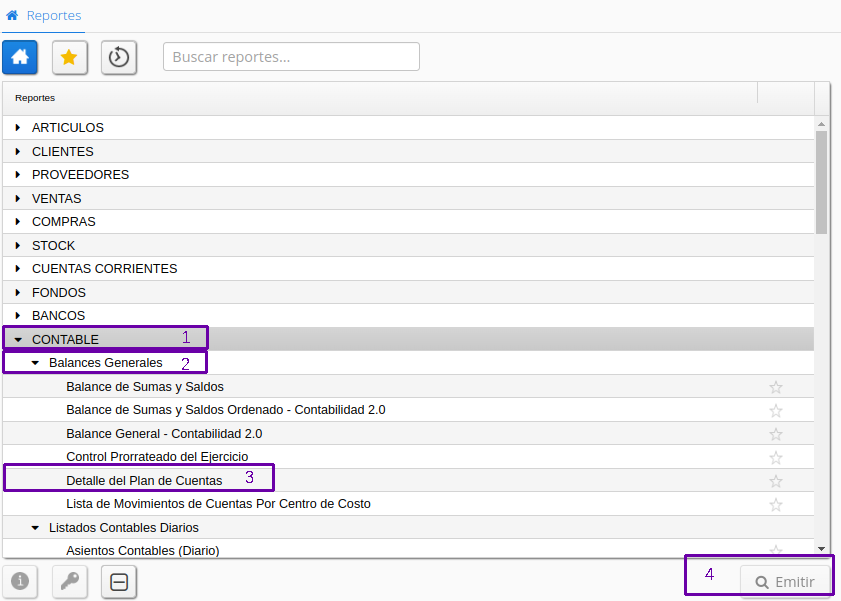Click the Reportes column header
841x601 pixels.
tap(380, 98)
